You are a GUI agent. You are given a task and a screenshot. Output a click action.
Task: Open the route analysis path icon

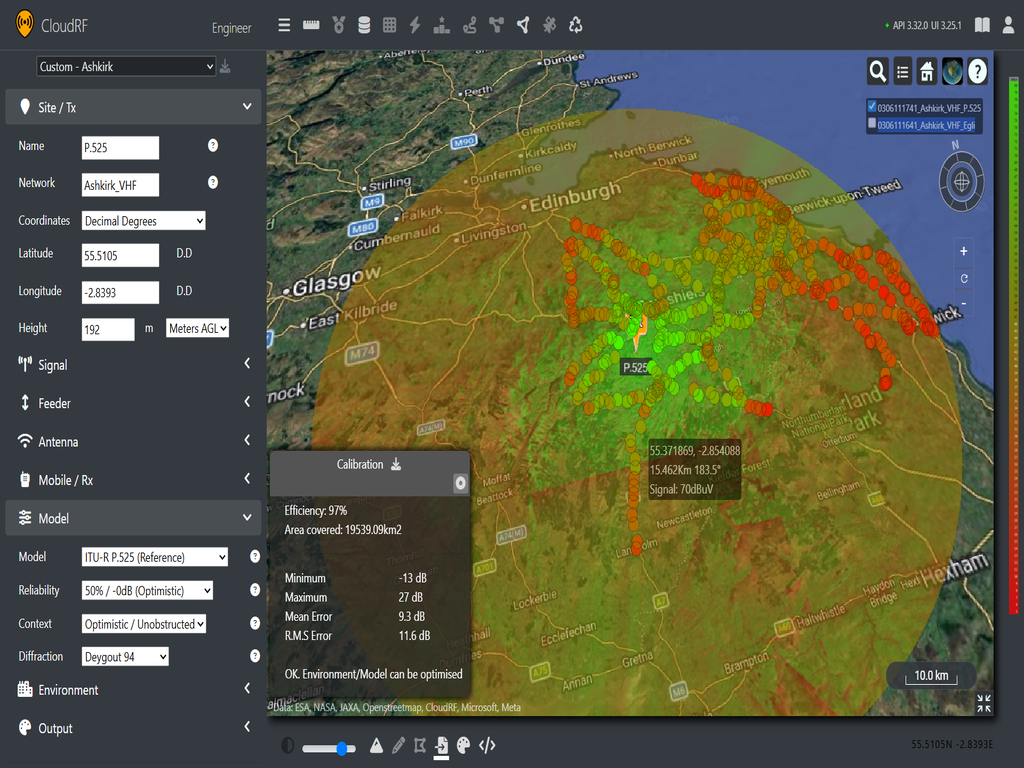468,25
